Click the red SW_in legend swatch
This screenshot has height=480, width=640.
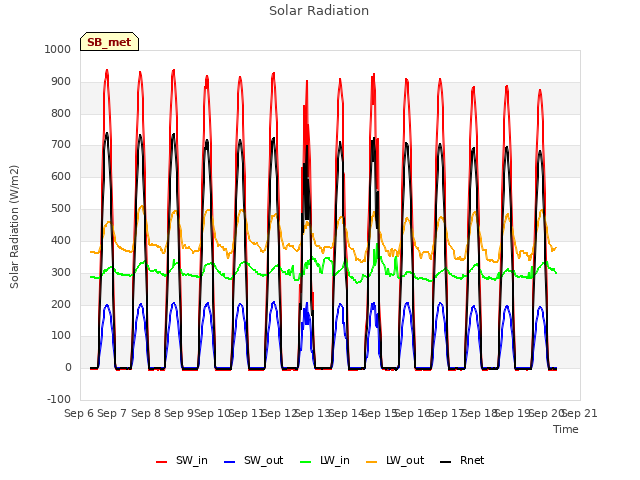click(x=162, y=462)
